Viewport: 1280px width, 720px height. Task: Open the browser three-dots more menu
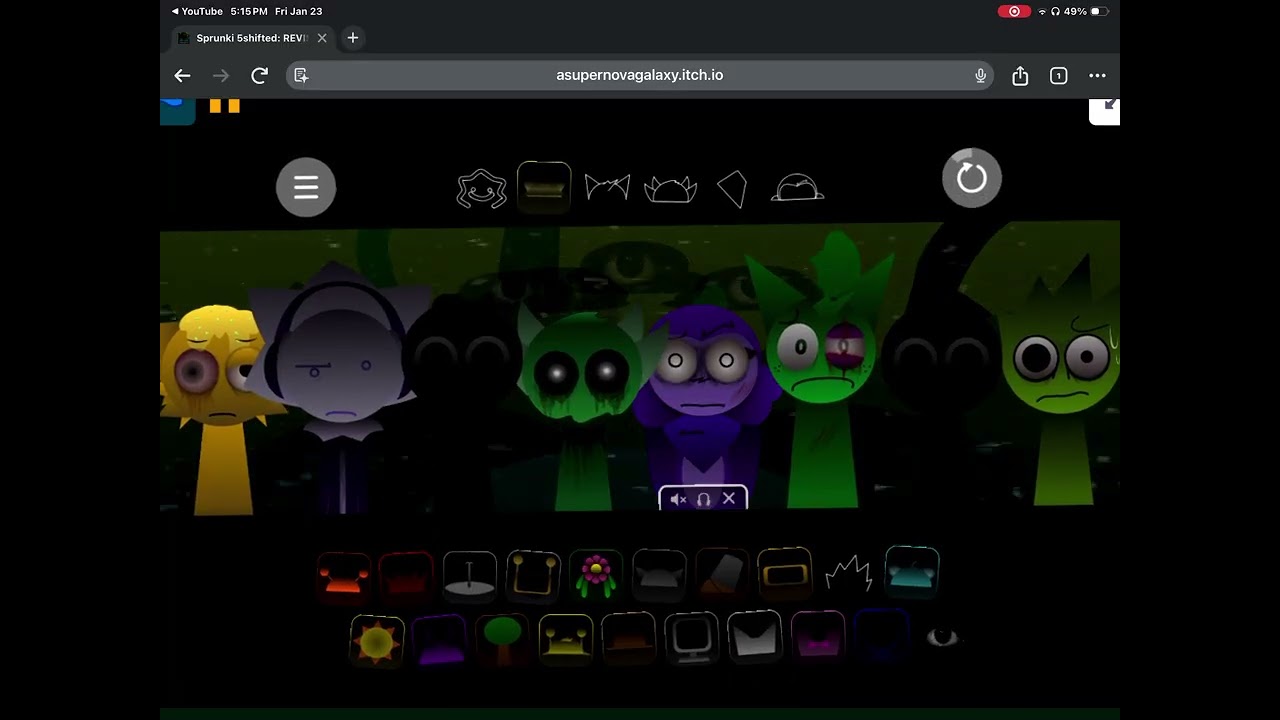[x=1097, y=76]
